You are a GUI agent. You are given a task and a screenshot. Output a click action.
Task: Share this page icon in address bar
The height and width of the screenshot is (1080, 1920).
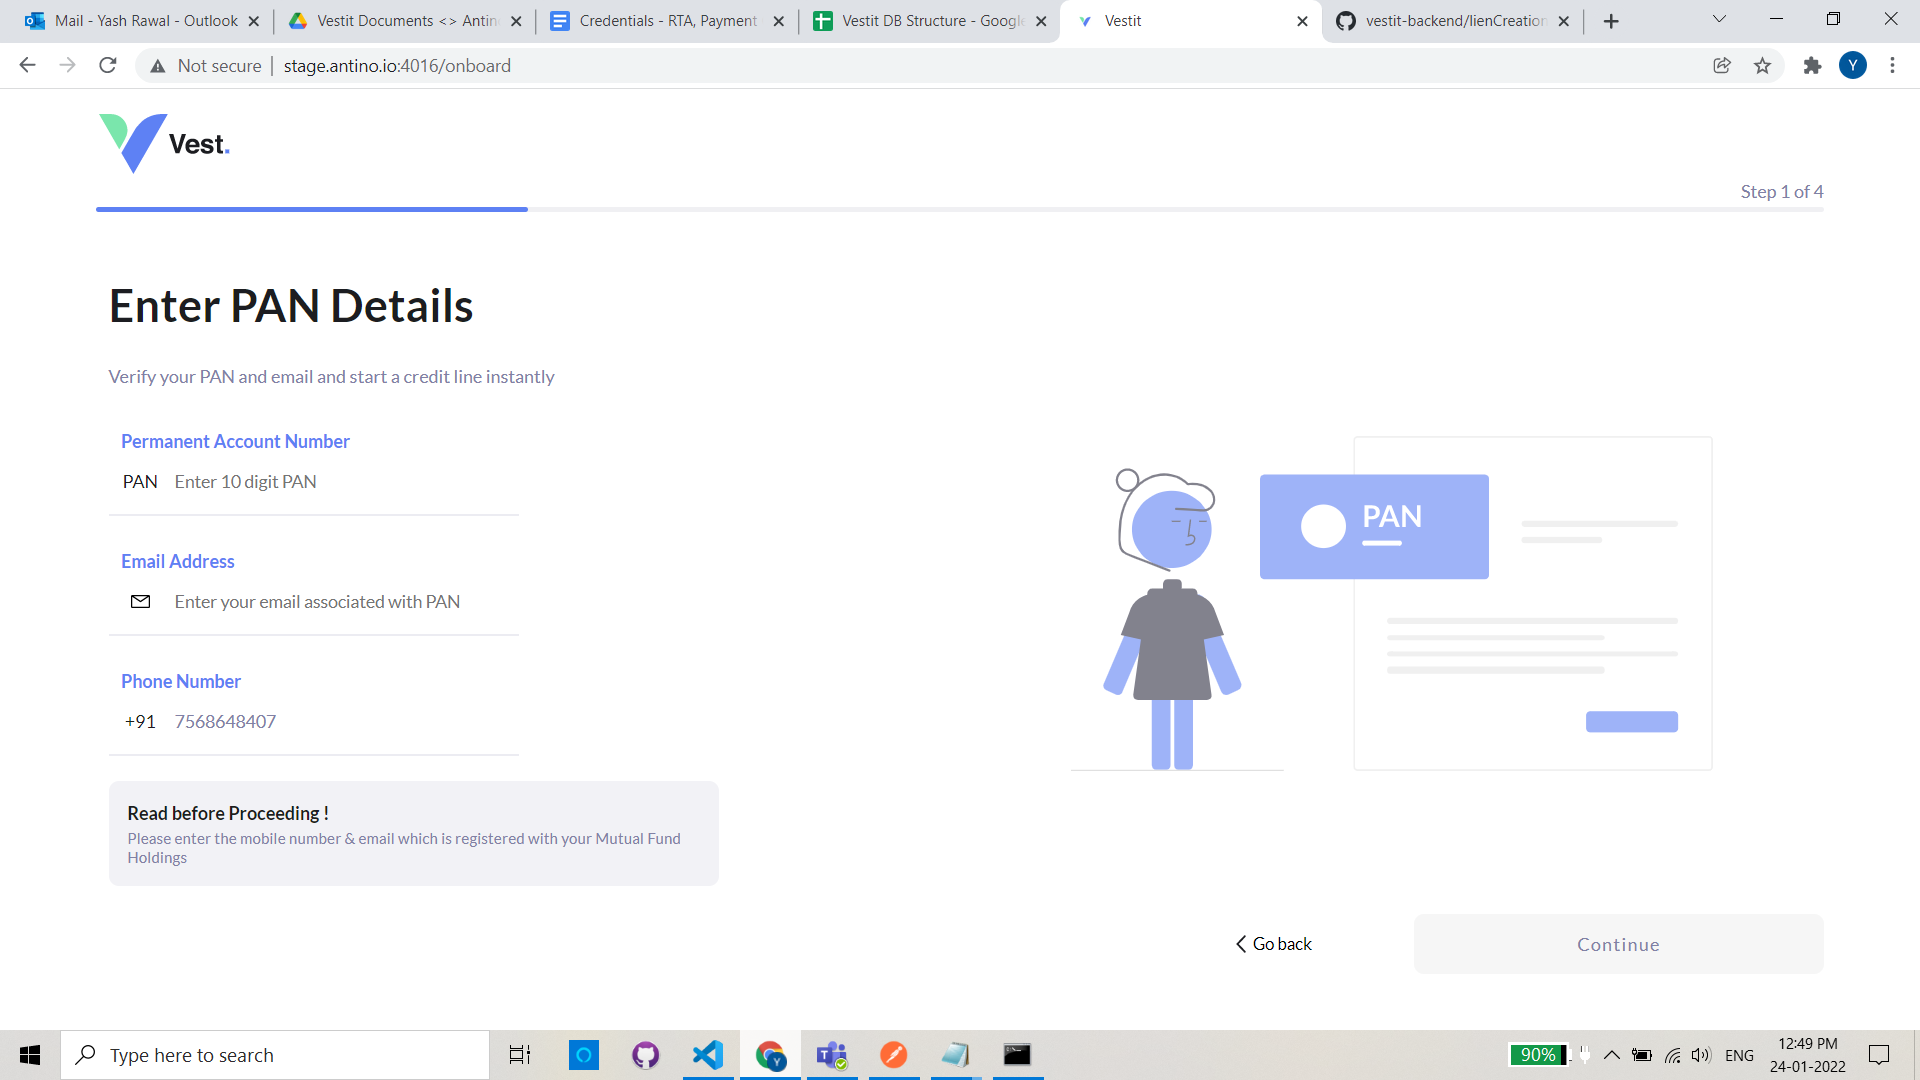(1722, 65)
